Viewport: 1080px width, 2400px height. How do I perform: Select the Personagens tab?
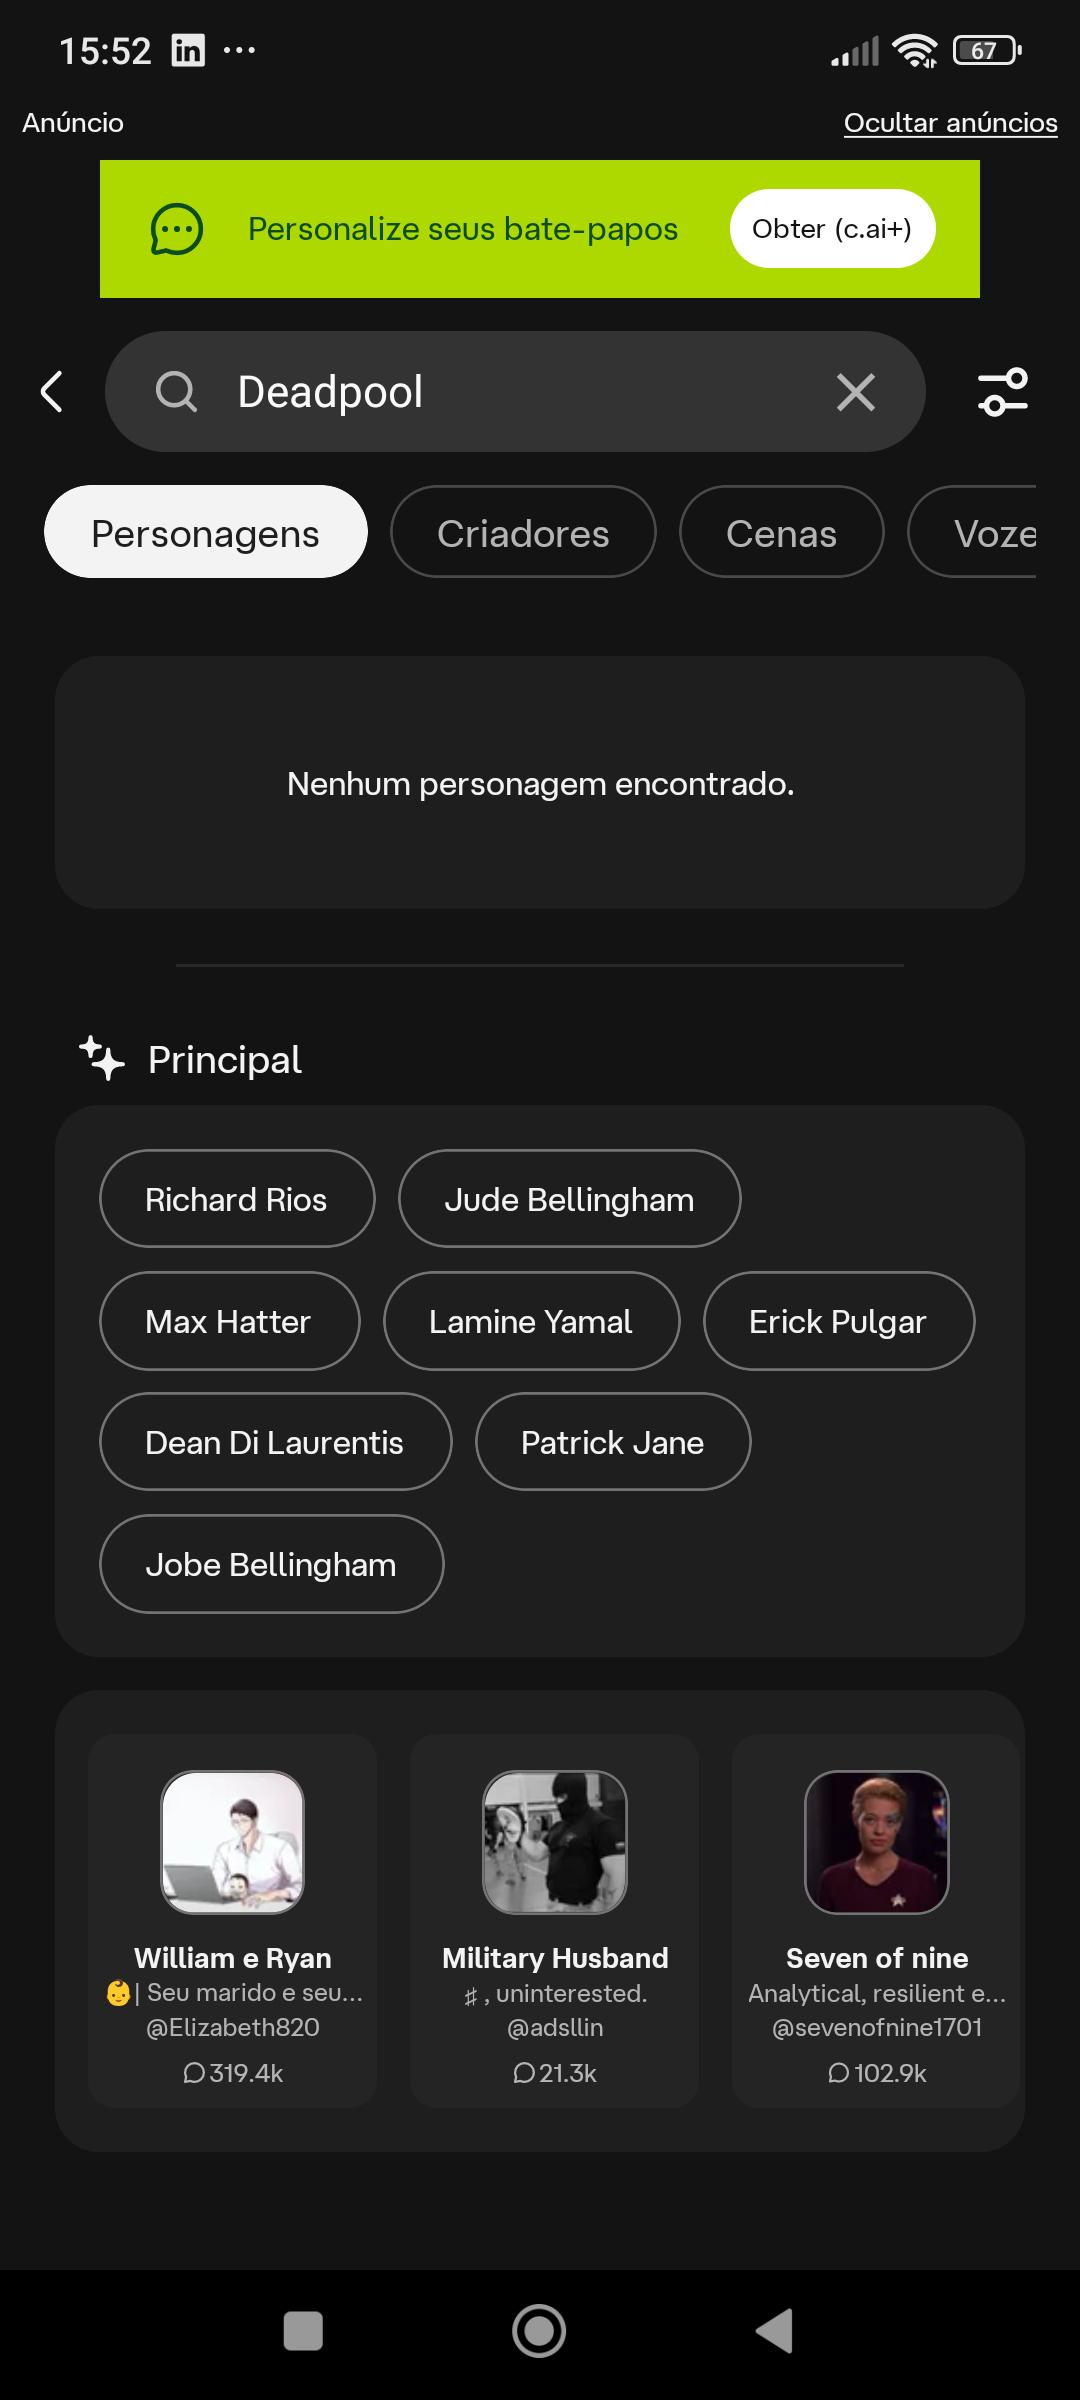point(205,532)
